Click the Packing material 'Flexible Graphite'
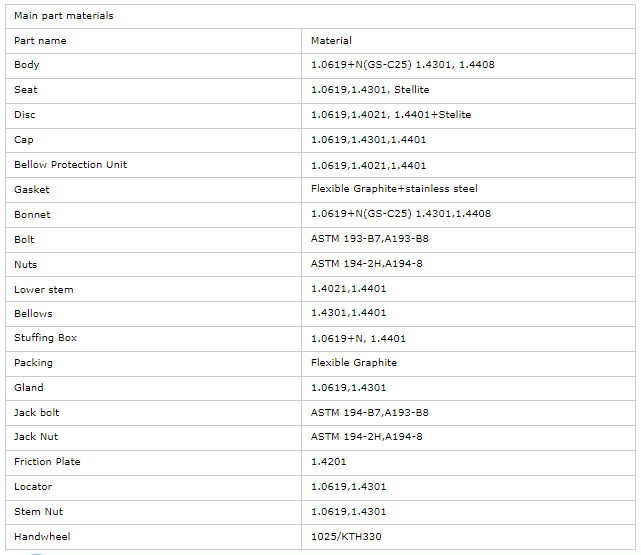The width and height of the screenshot is (641, 555). [x=354, y=363]
